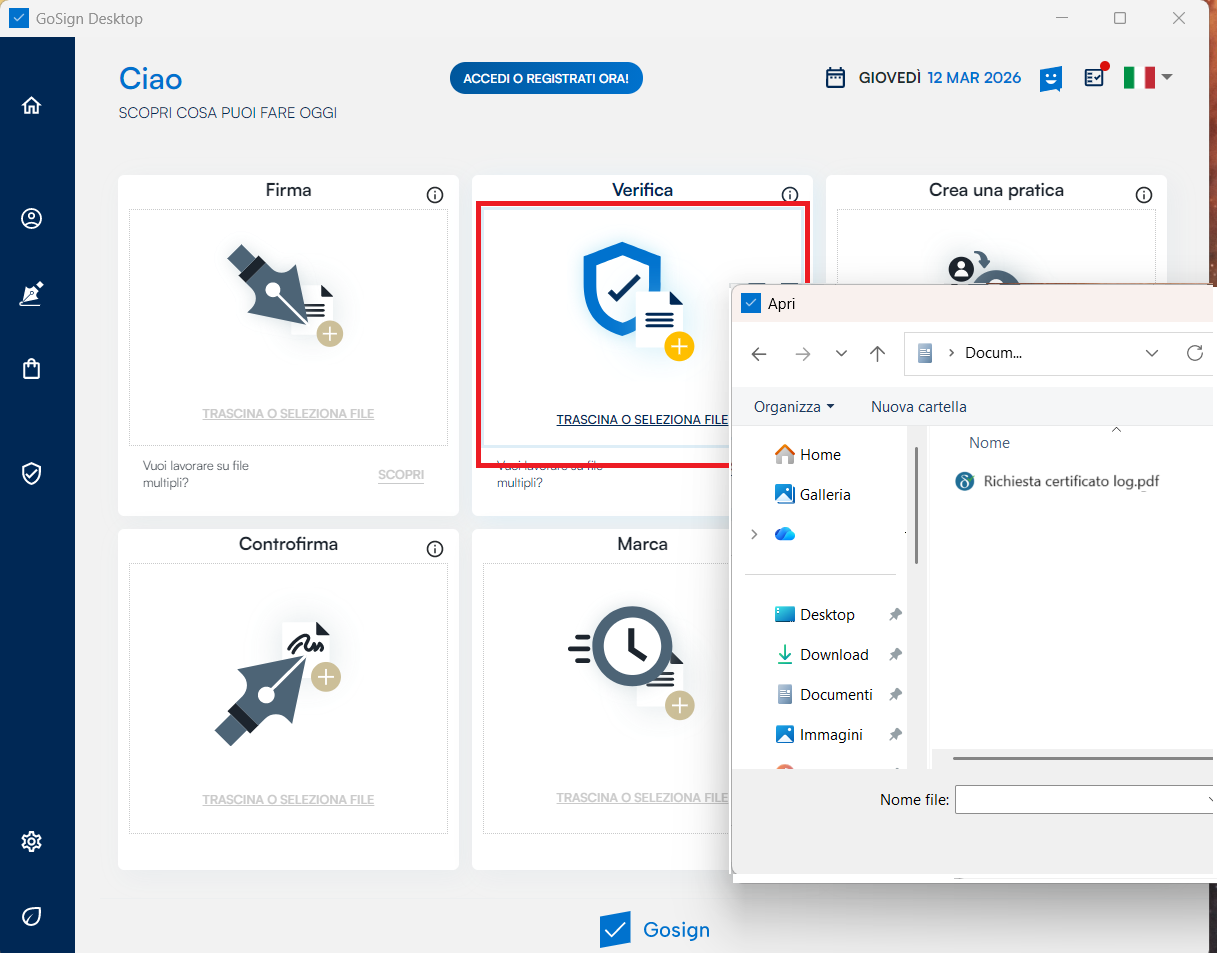Click the leaf icon at sidebar bottom
This screenshot has width=1217, height=953.
(x=31, y=916)
